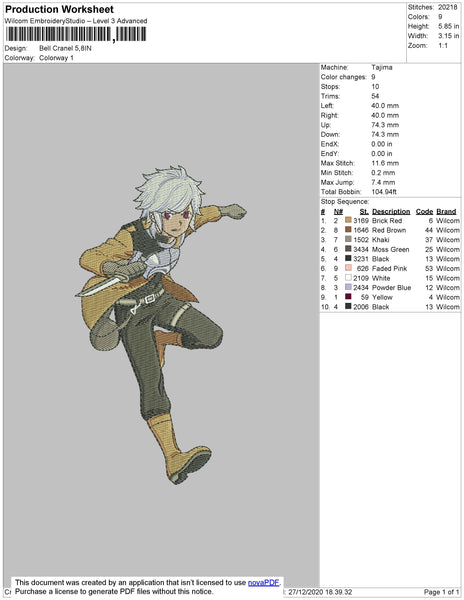Image resolution: width=464 pixels, height=600 pixels.
Task: Click the design name 'Bell Cranel 5,8IN'
Action: [65, 48]
